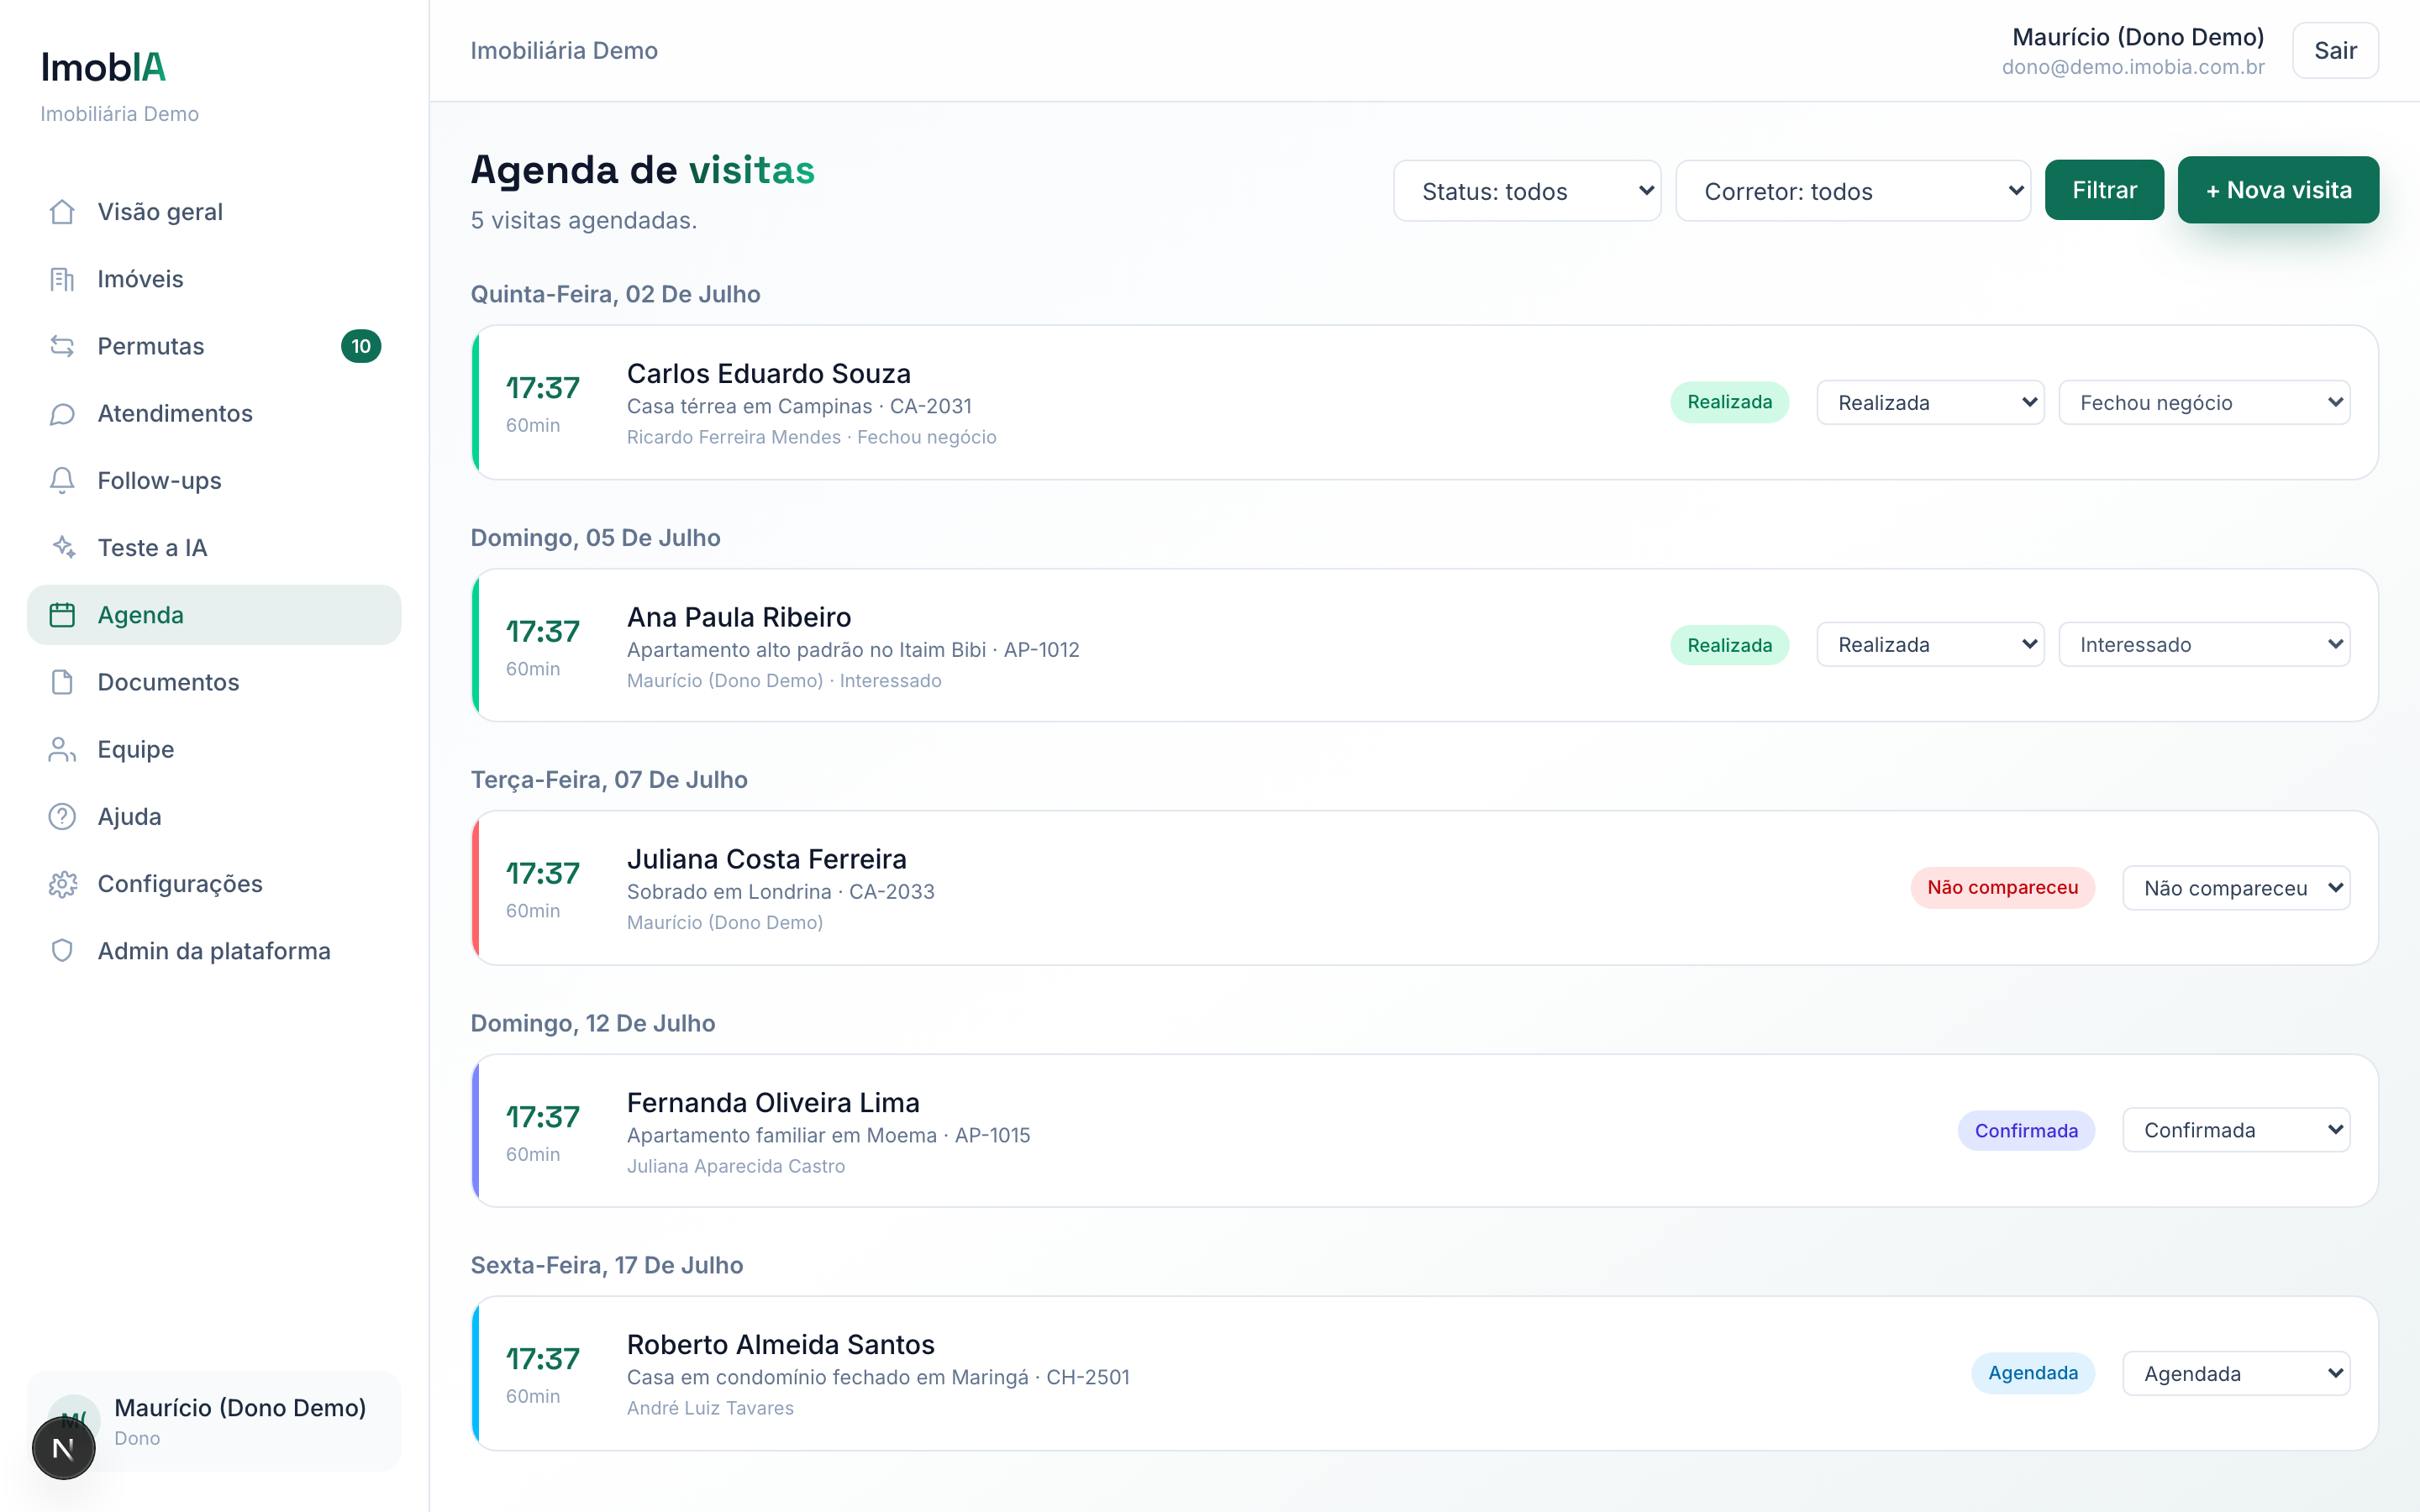Click the Equipe people icon
2420x1512 pixels.
coord(62,749)
